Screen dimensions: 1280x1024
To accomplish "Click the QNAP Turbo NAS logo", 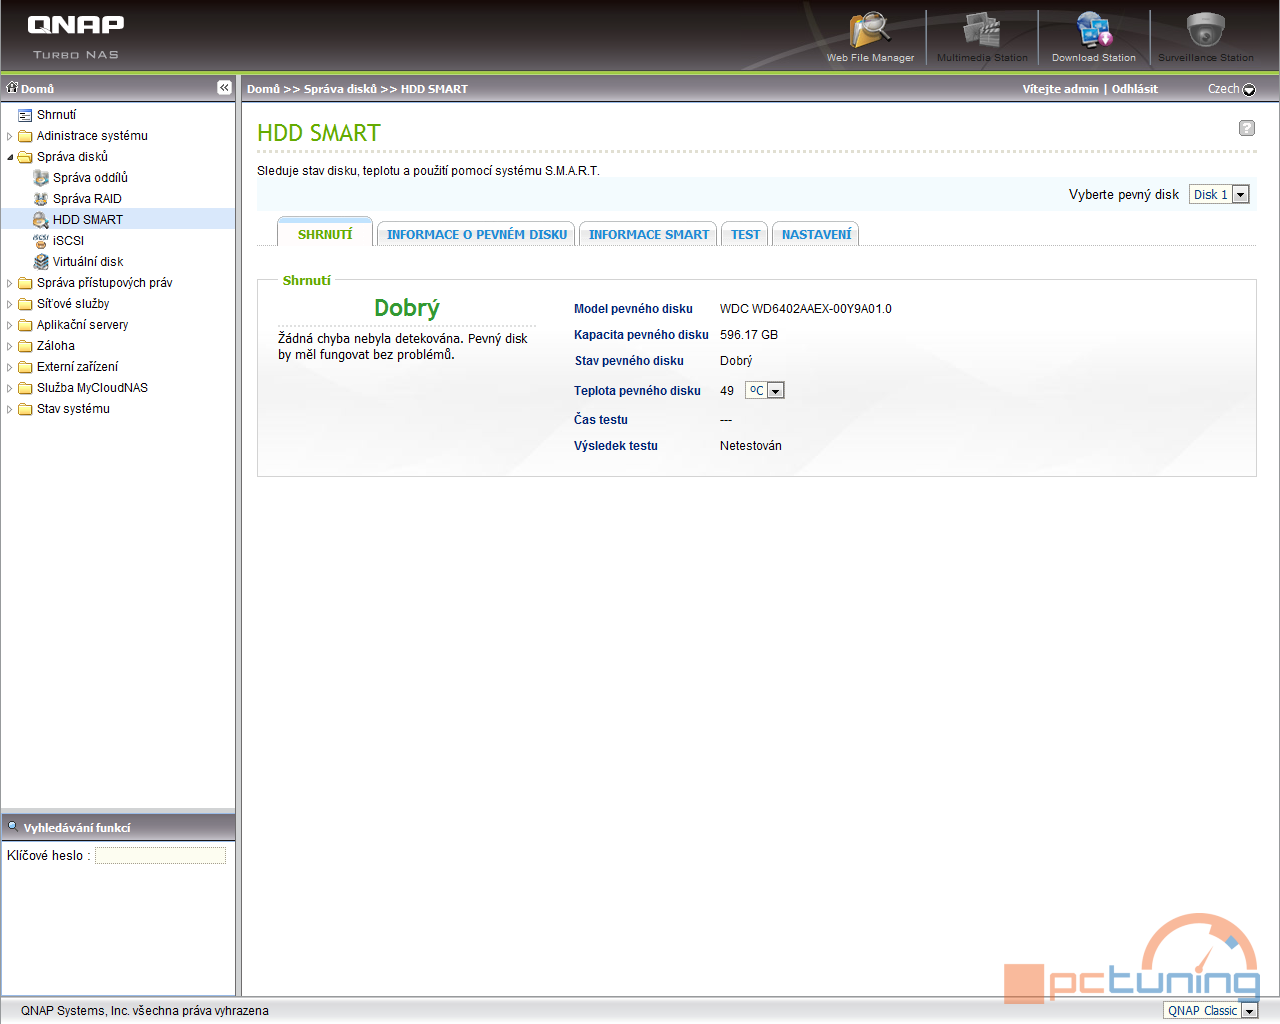I will 76,36.
